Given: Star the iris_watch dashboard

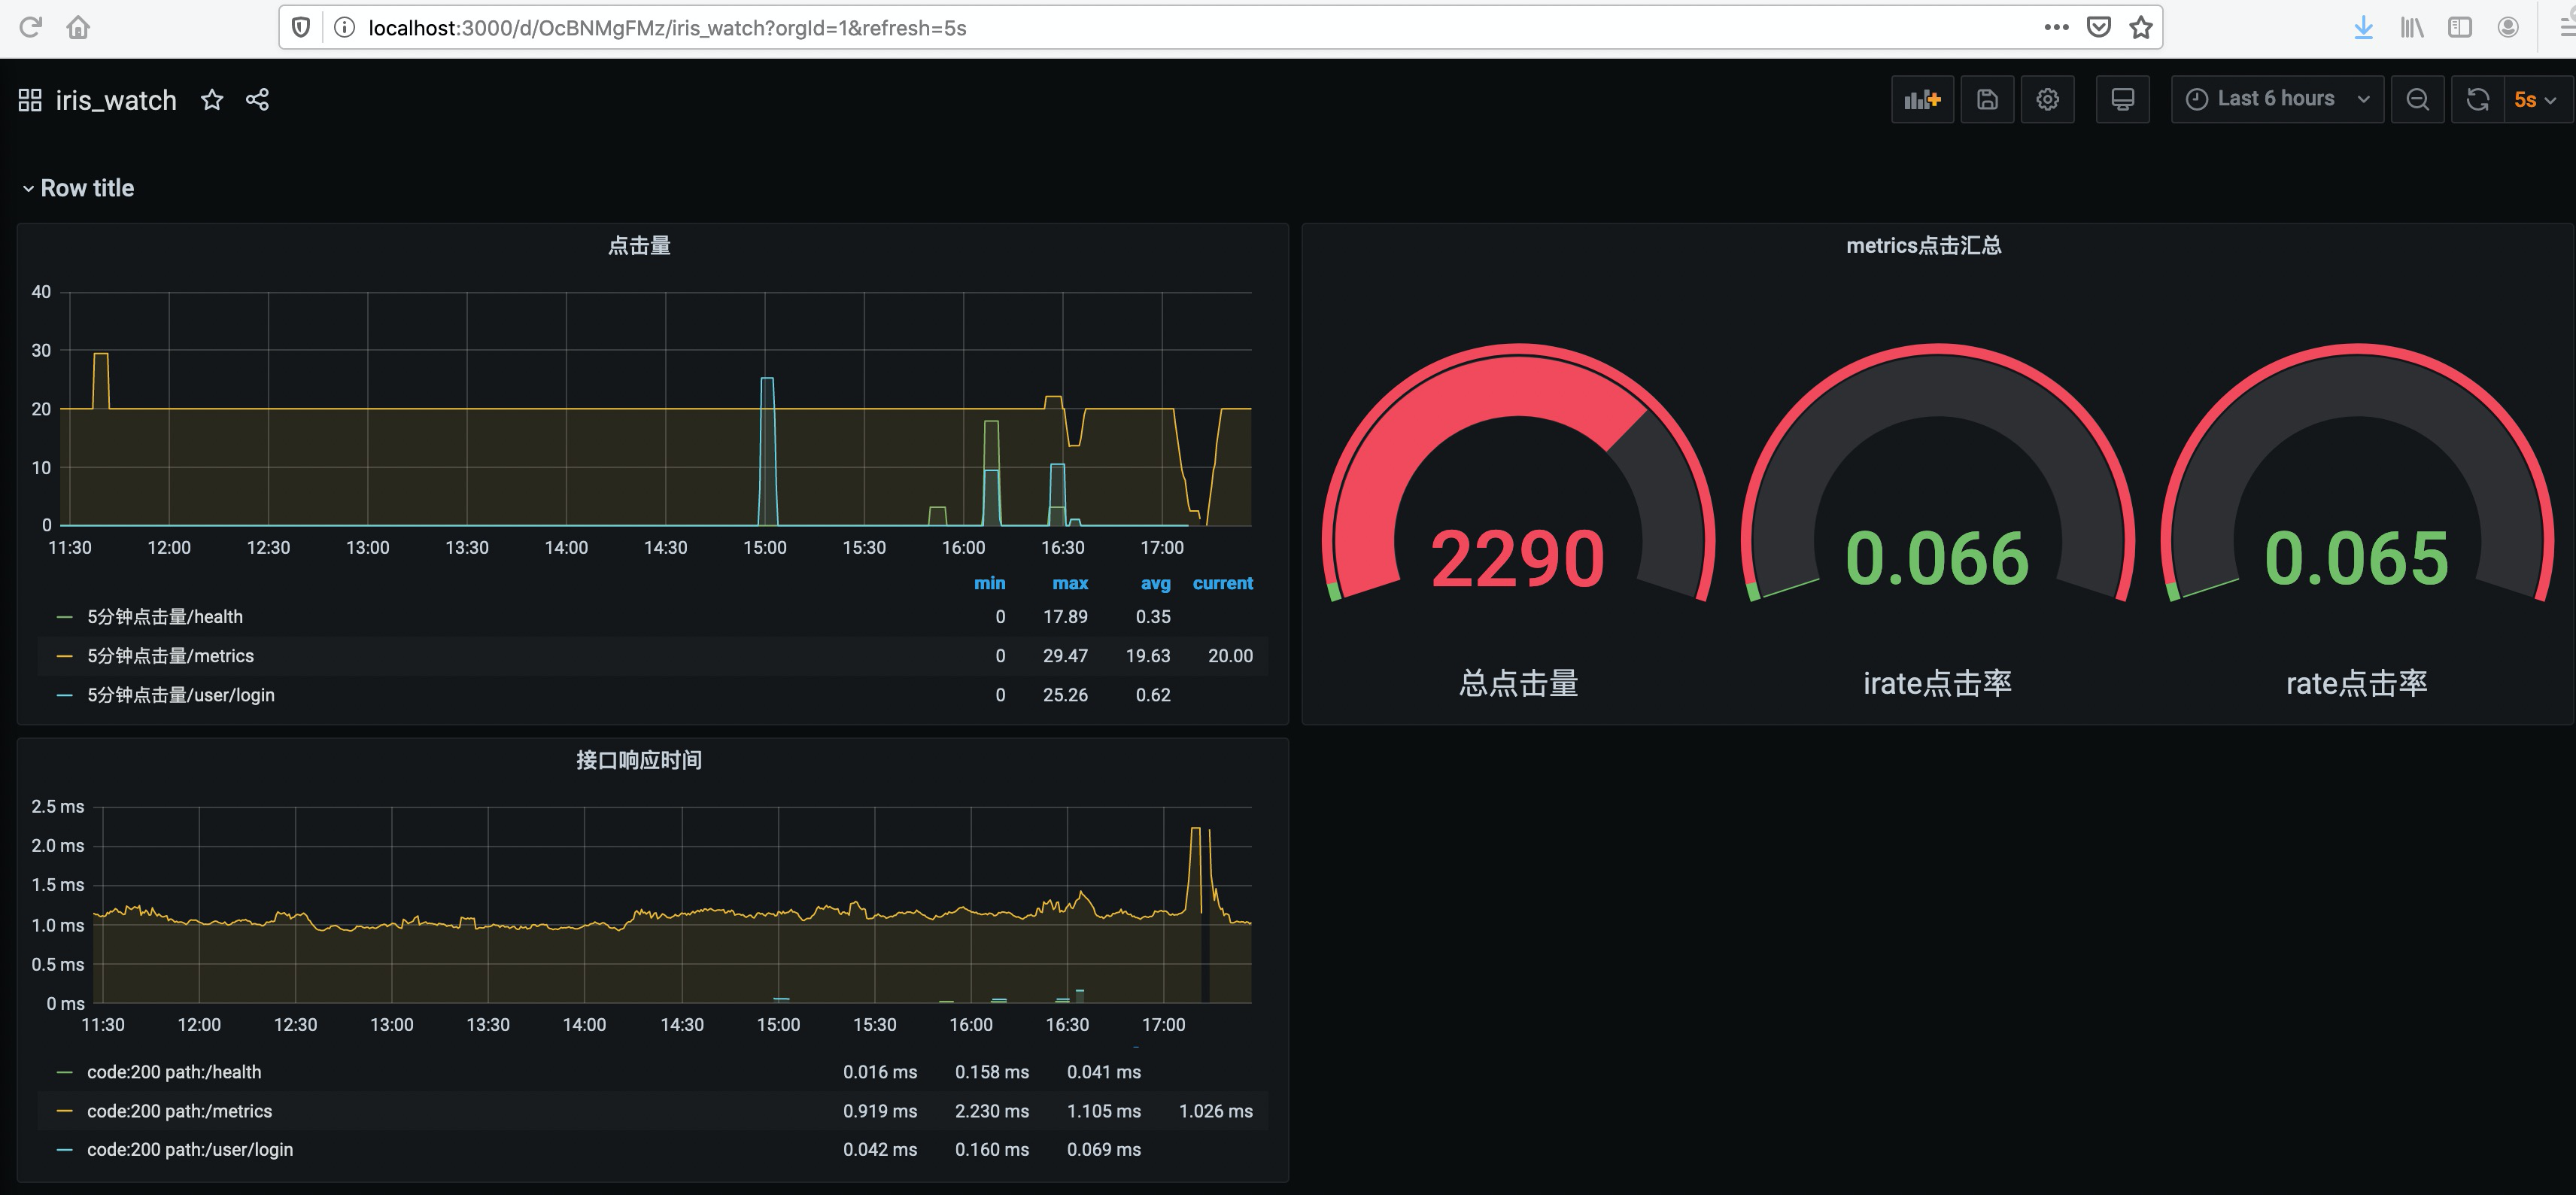Looking at the screenshot, I should point(211,99).
